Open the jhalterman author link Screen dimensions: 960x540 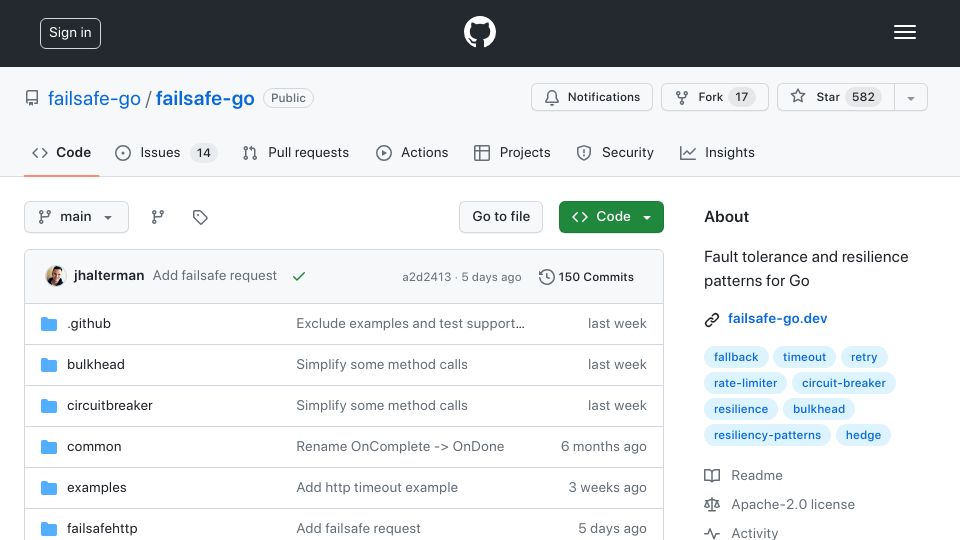tap(109, 276)
